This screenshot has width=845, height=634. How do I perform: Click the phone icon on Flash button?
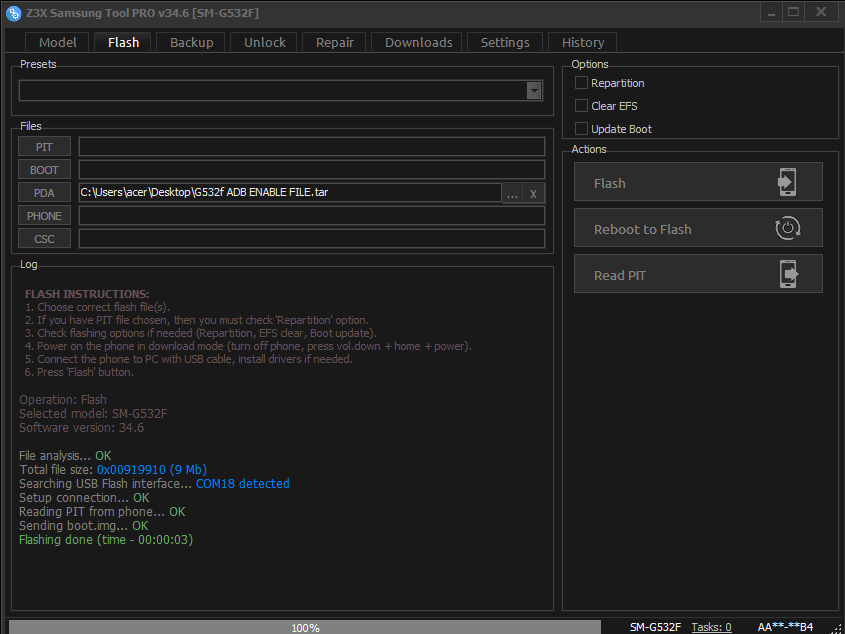(x=787, y=183)
